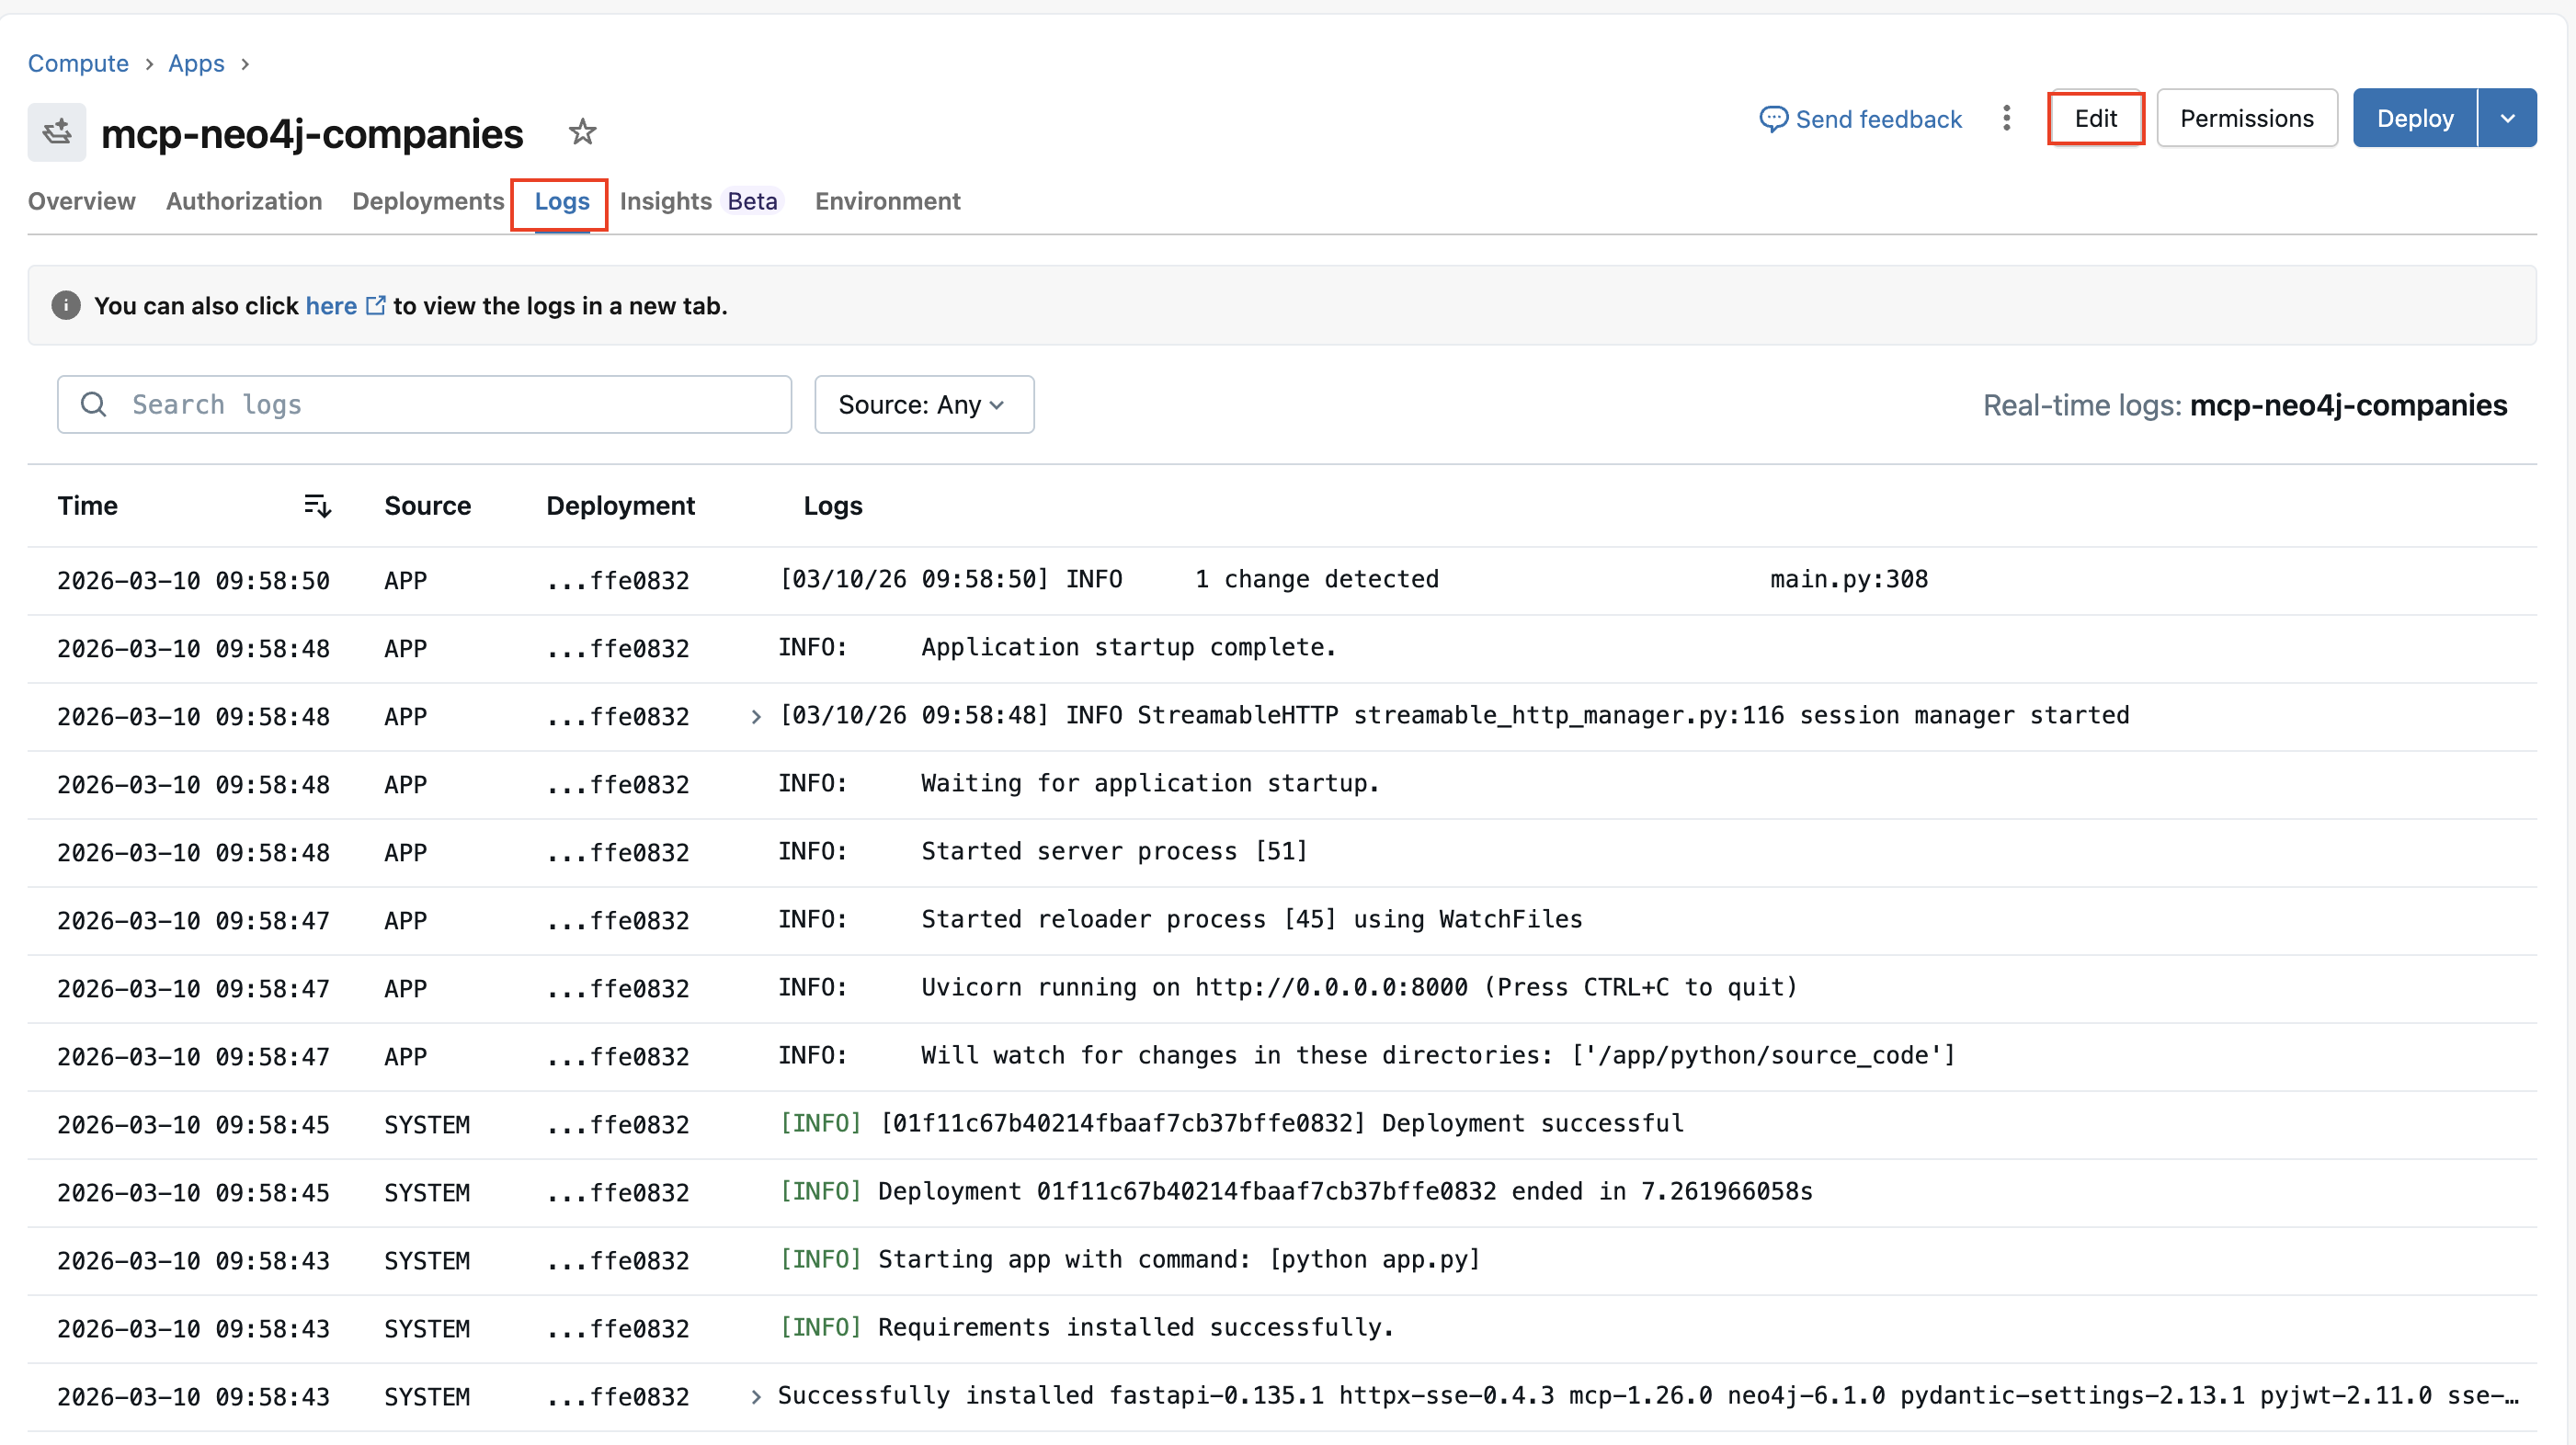
Task: Follow the 'here' link to new tab
Action: [x=331, y=306]
